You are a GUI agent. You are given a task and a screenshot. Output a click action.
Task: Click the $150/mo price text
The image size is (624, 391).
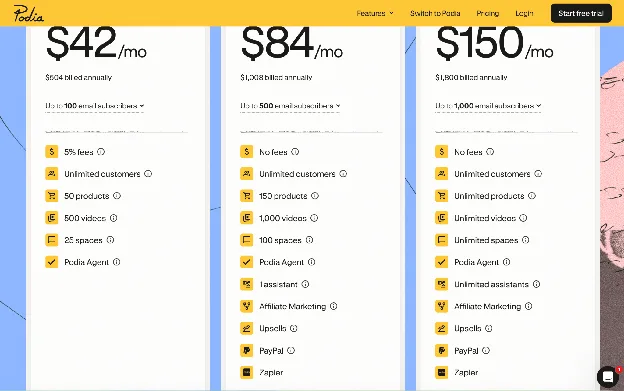point(494,43)
